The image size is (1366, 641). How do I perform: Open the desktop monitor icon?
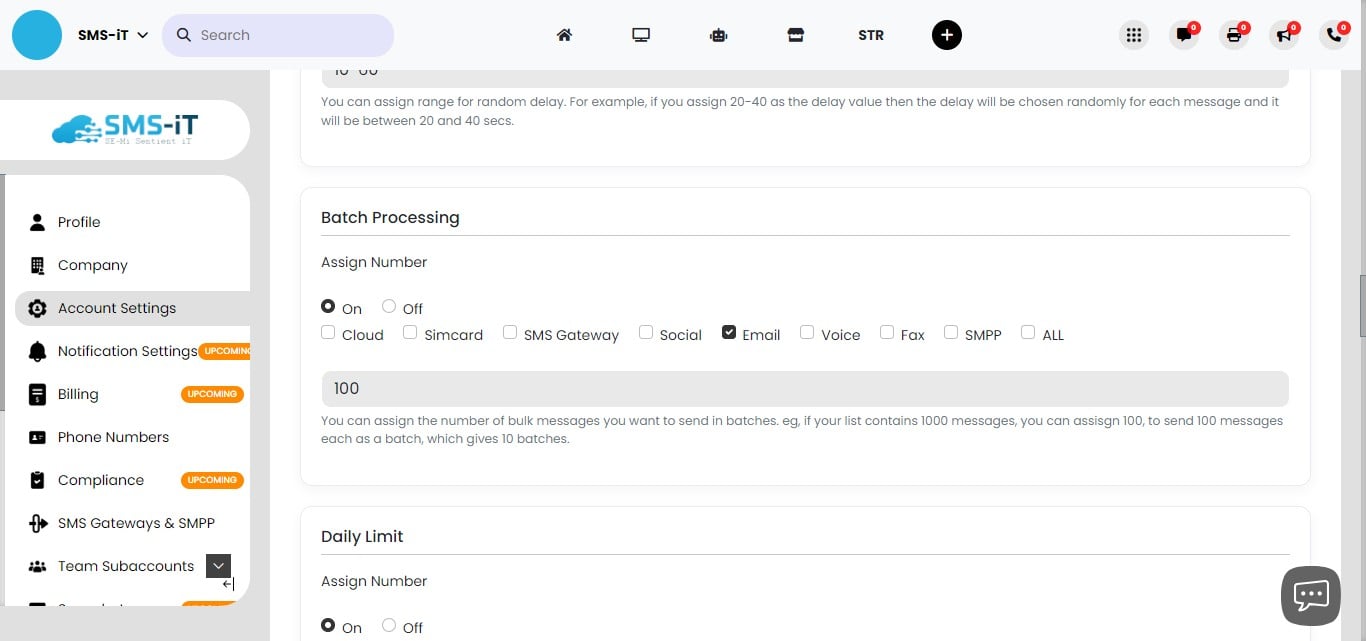[640, 33]
